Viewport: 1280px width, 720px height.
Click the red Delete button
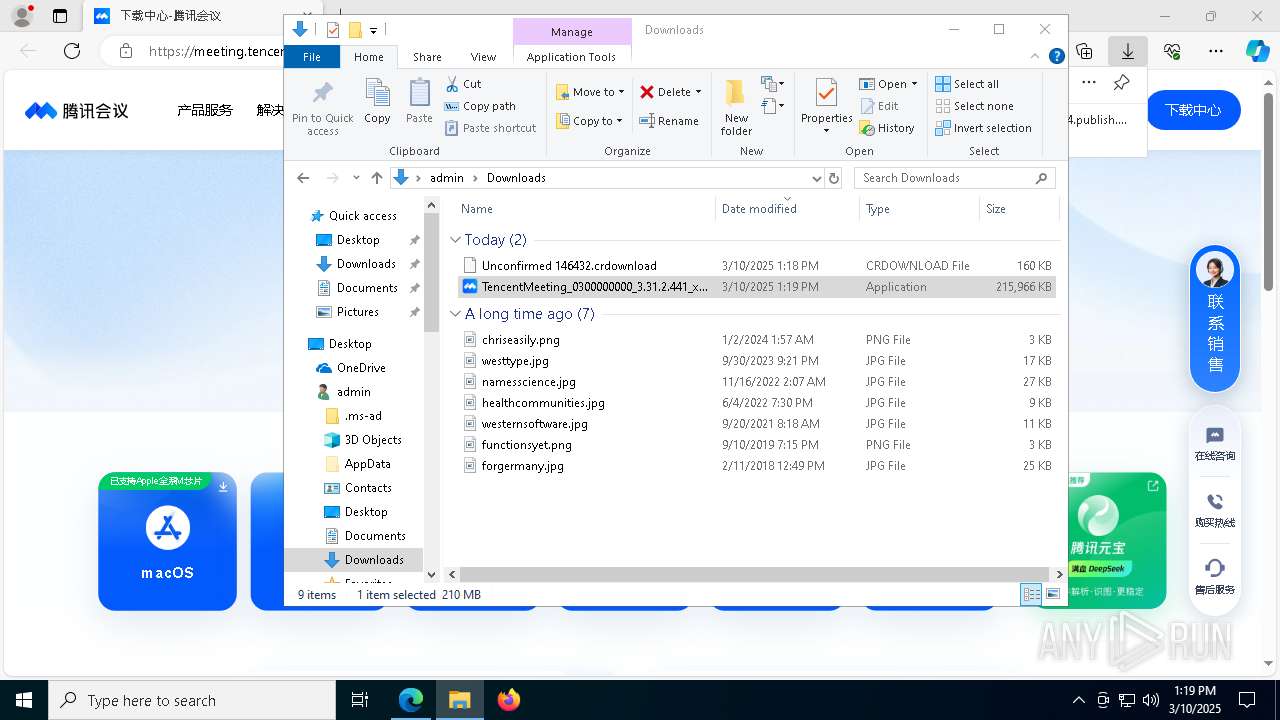665,92
